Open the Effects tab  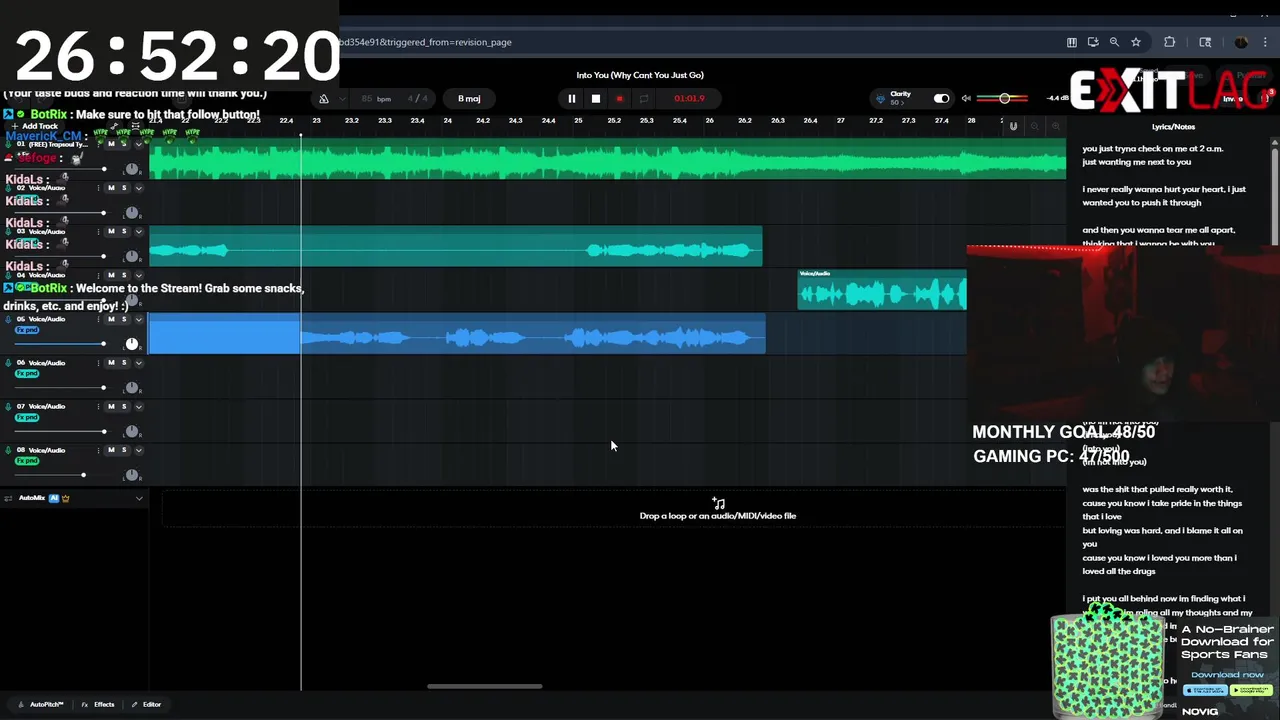point(98,704)
